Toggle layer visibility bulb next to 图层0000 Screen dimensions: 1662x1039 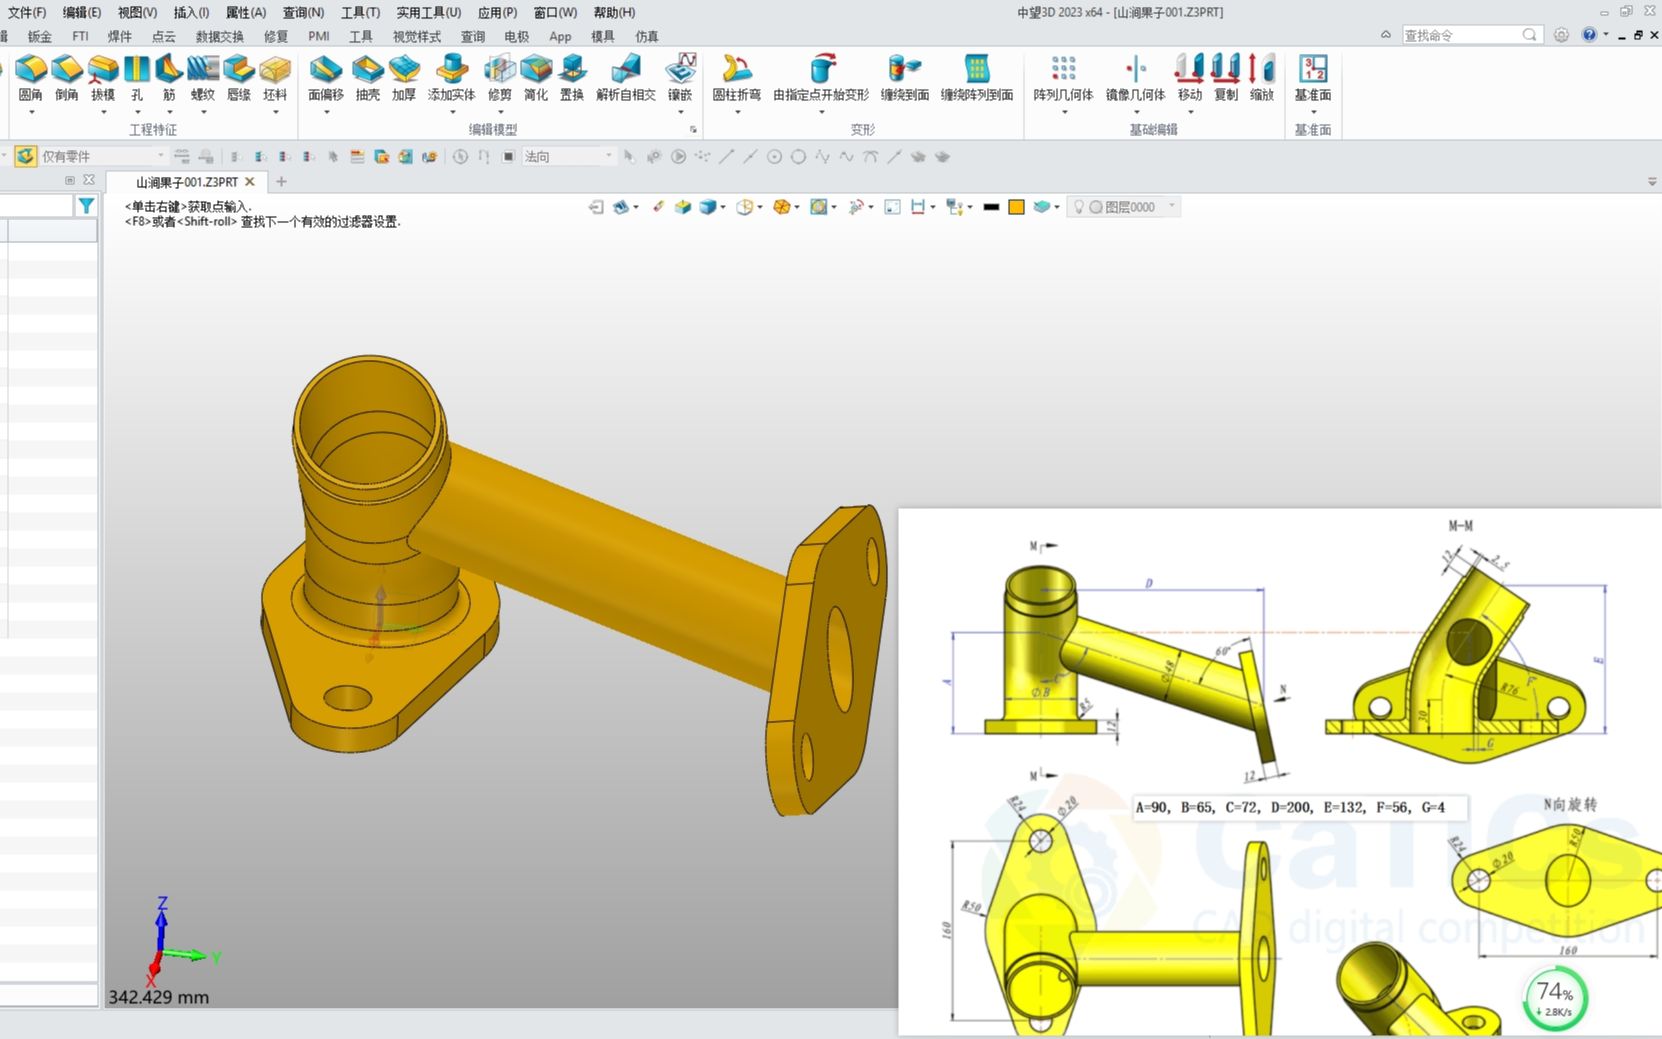(x=1079, y=206)
